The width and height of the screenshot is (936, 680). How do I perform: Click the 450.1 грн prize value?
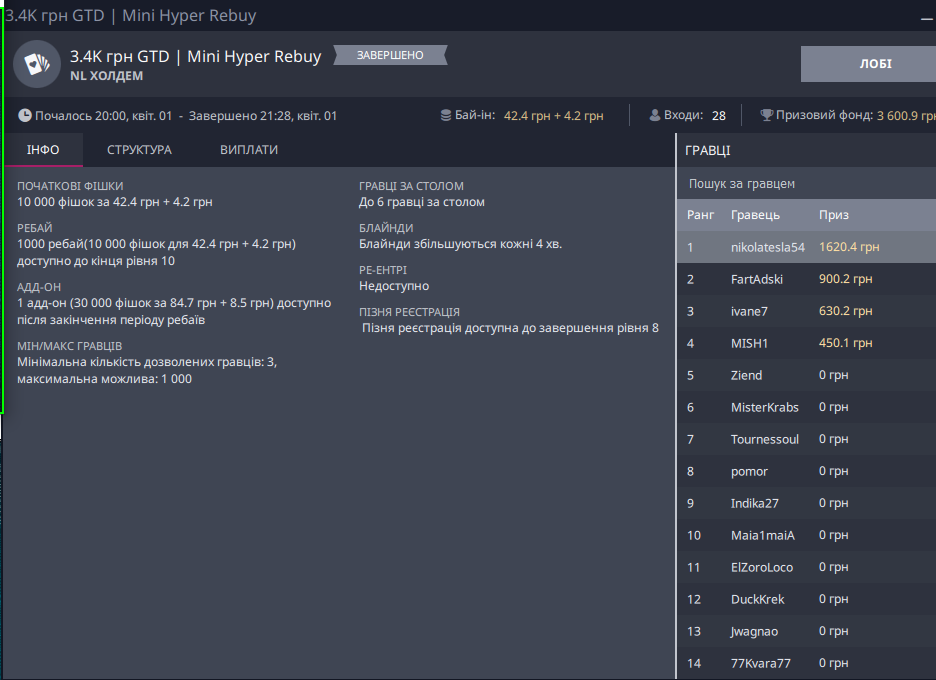coord(845,343)
